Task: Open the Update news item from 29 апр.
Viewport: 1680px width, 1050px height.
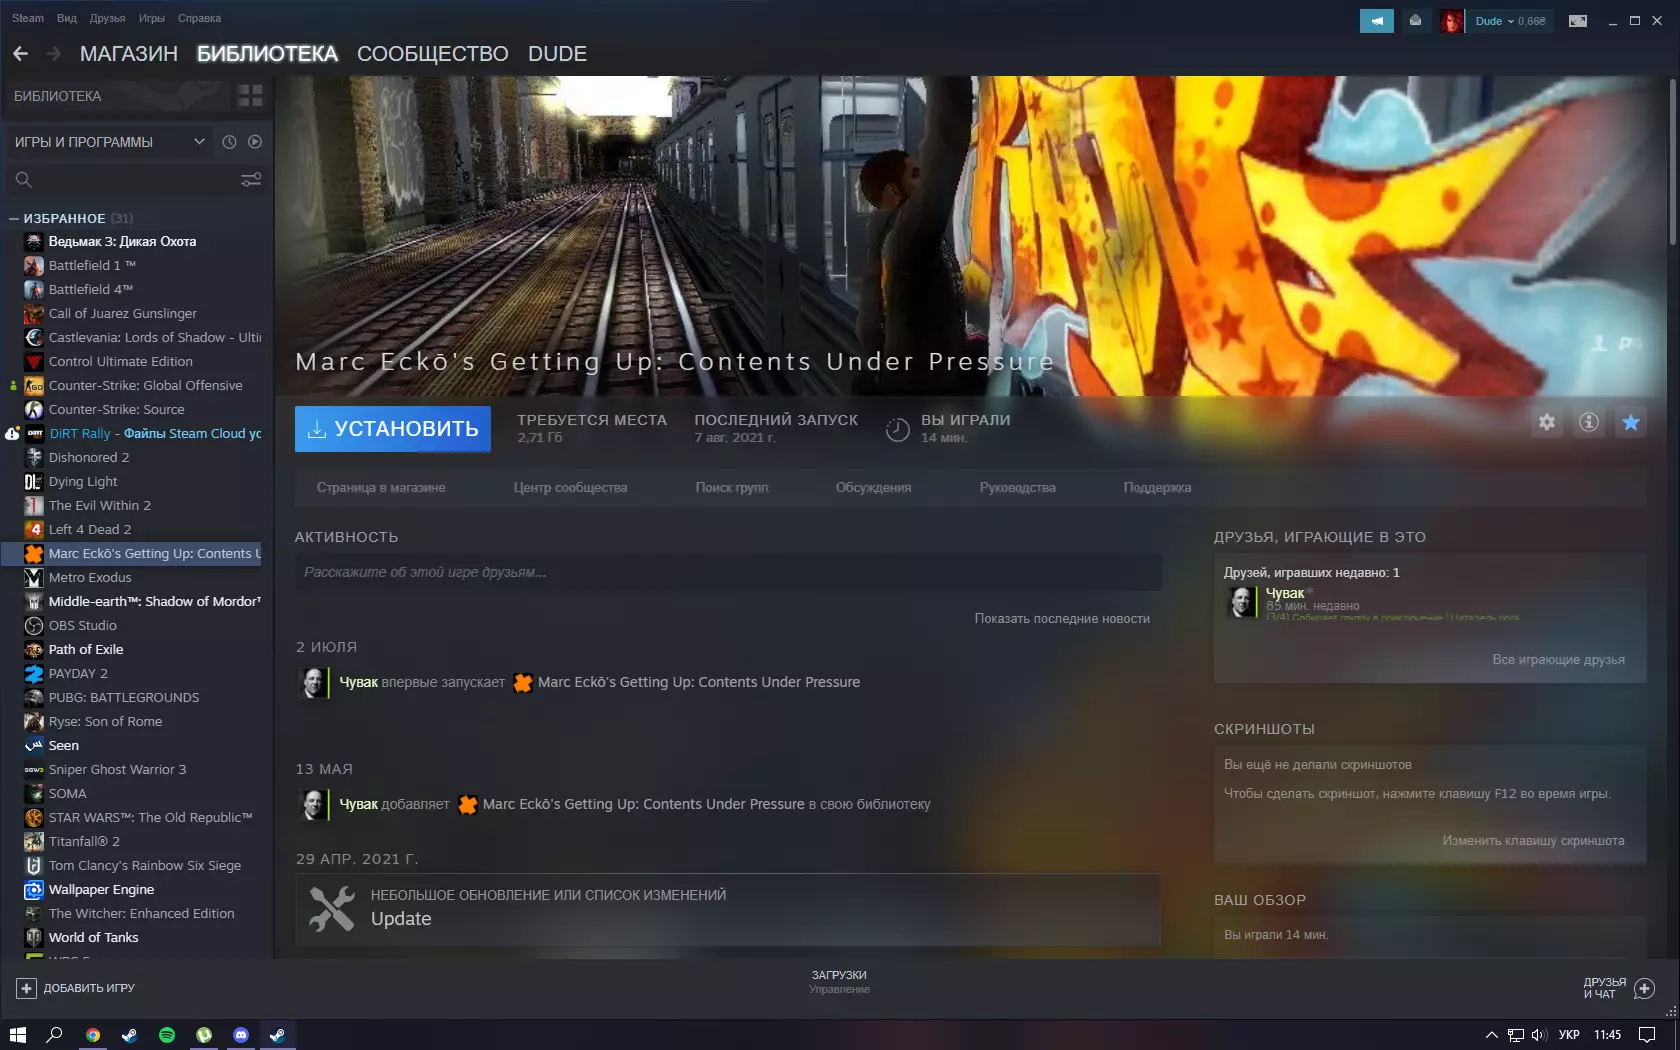Action: point(728,910)
